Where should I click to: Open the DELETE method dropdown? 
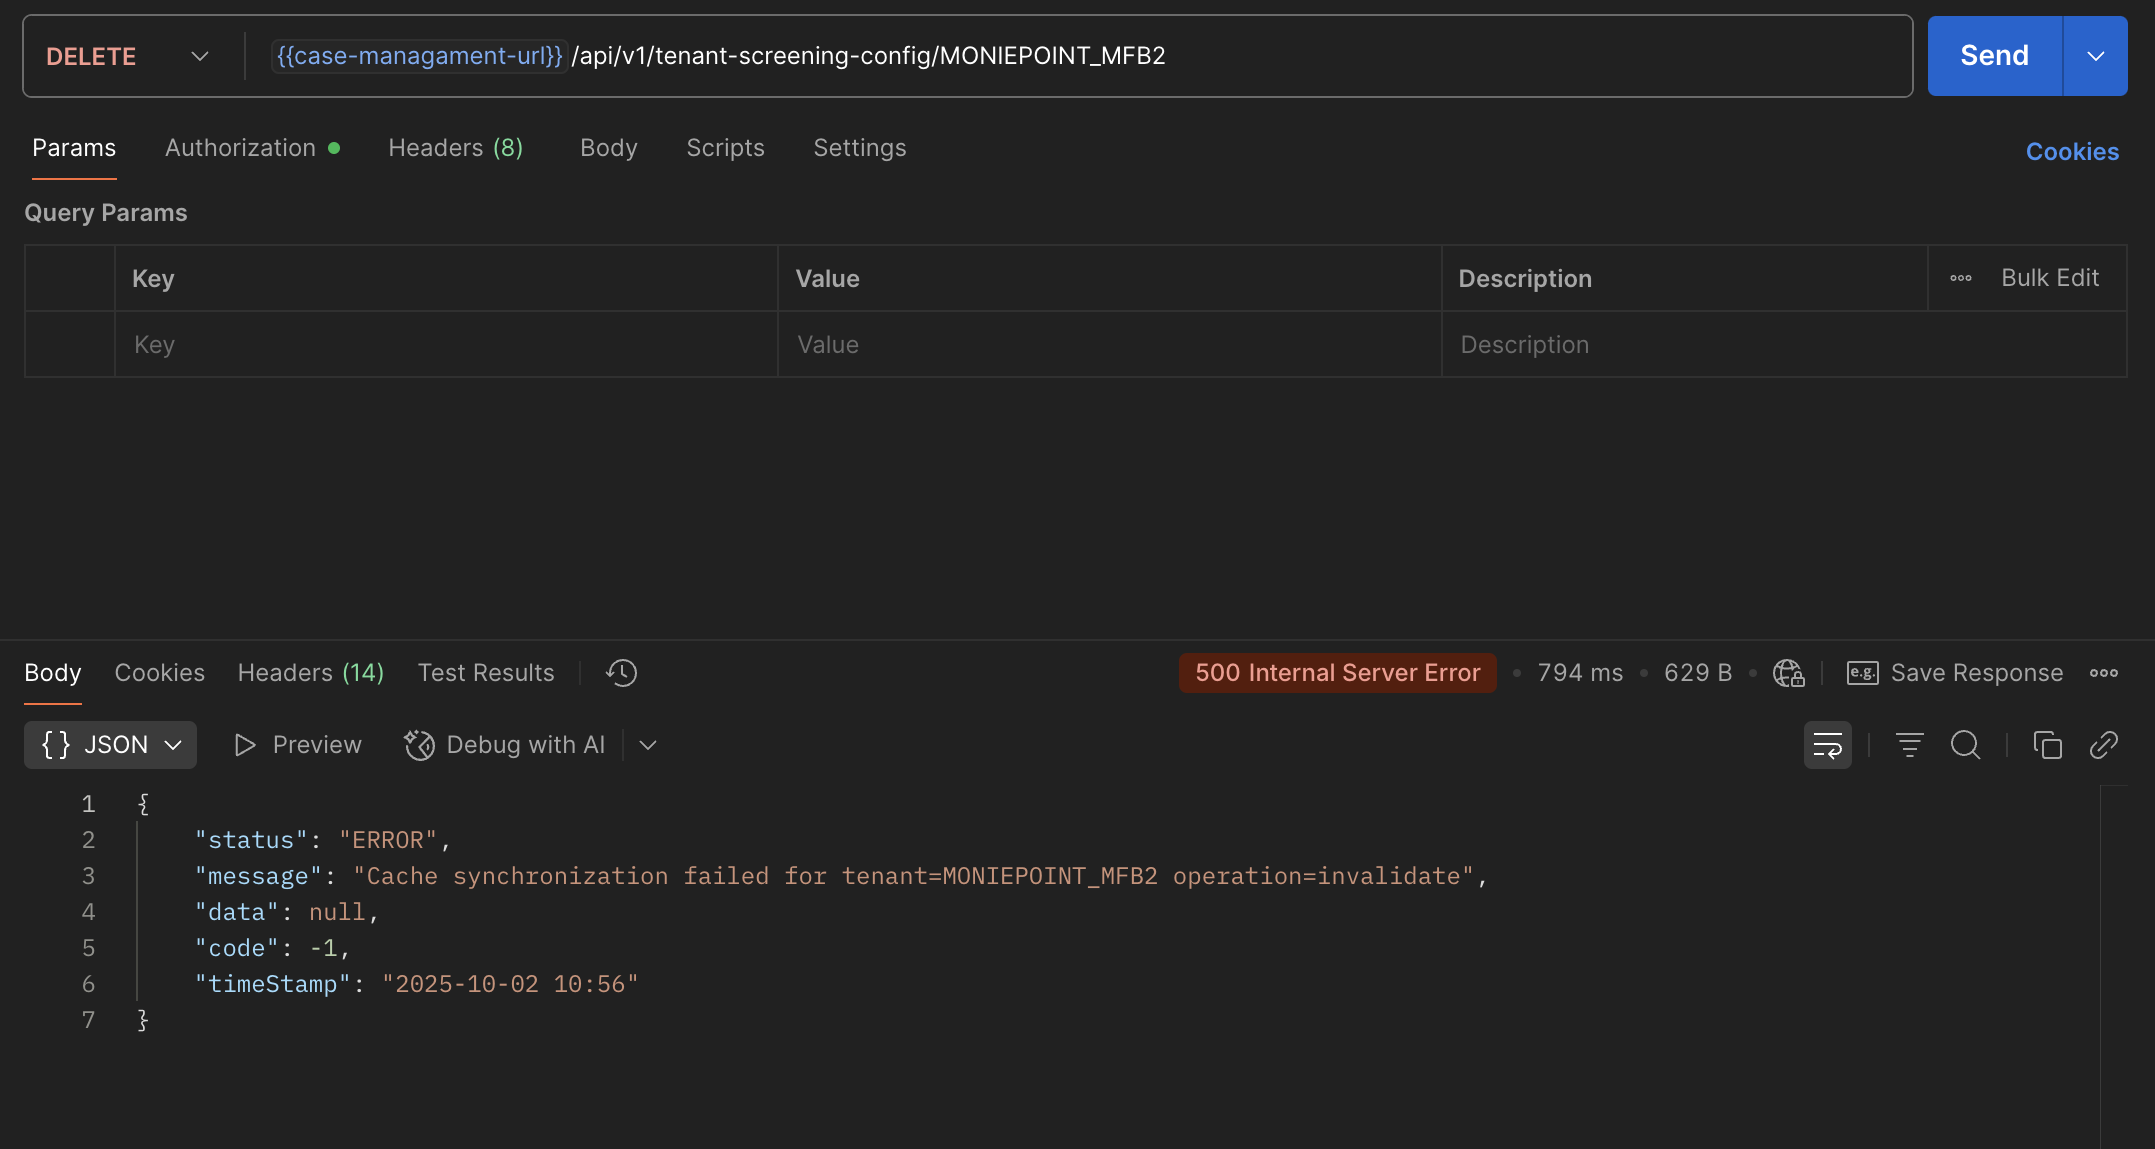[128, 56]
